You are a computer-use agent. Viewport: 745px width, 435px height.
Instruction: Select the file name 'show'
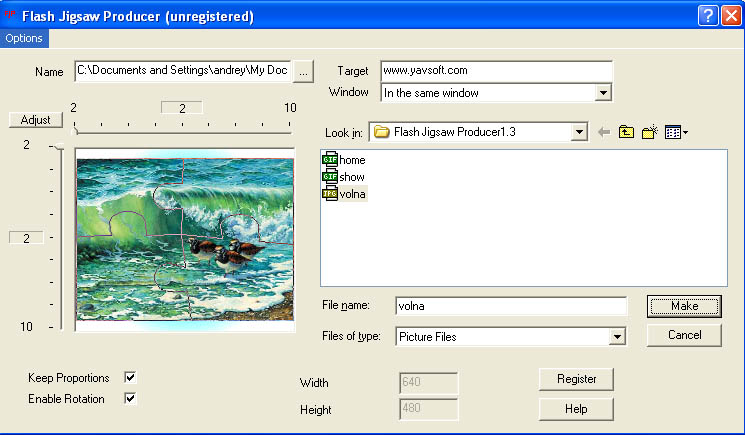pos(352,177)
